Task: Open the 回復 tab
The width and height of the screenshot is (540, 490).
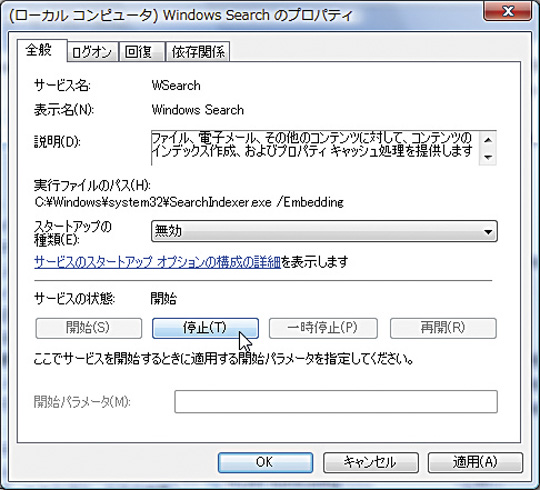Action: 142,53
